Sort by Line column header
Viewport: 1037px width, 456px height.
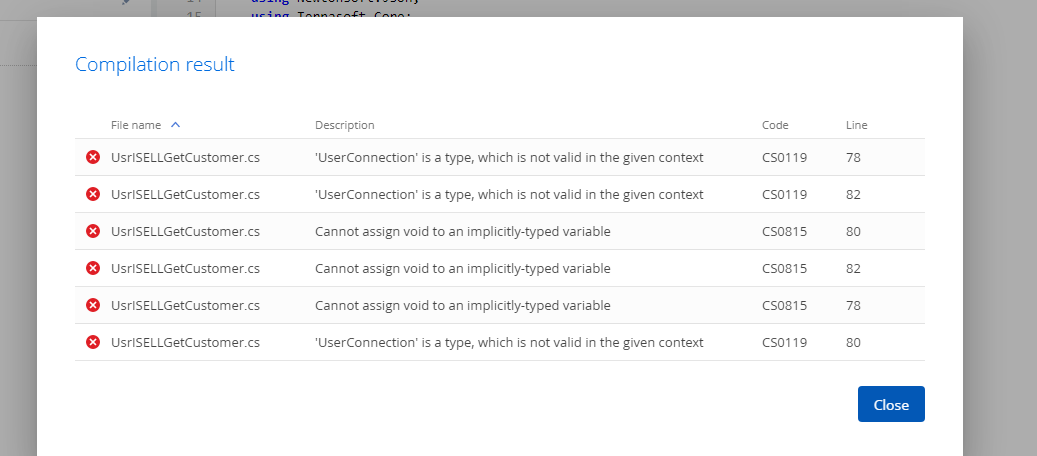coord(856,125)
